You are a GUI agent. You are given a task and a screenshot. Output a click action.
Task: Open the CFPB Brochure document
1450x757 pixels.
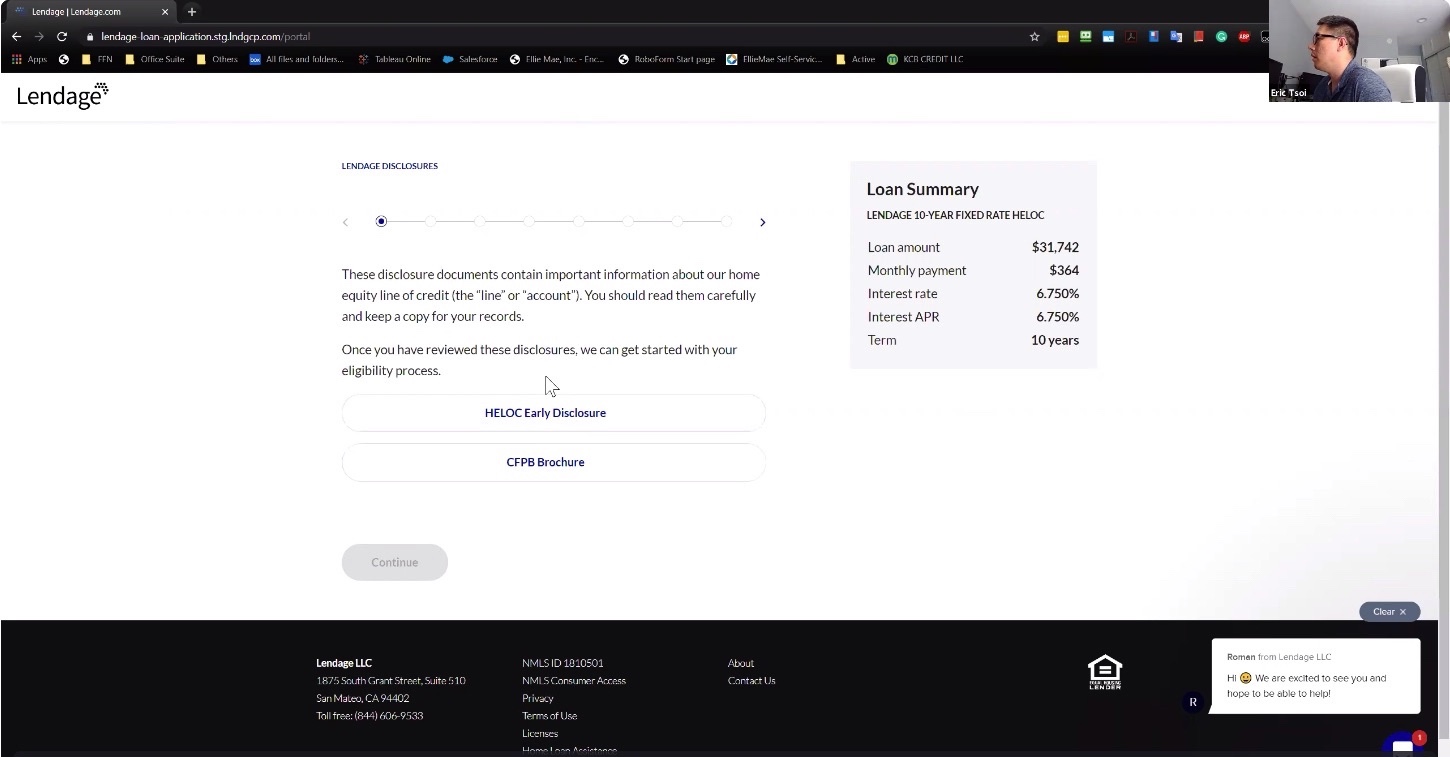pos(553,462)
